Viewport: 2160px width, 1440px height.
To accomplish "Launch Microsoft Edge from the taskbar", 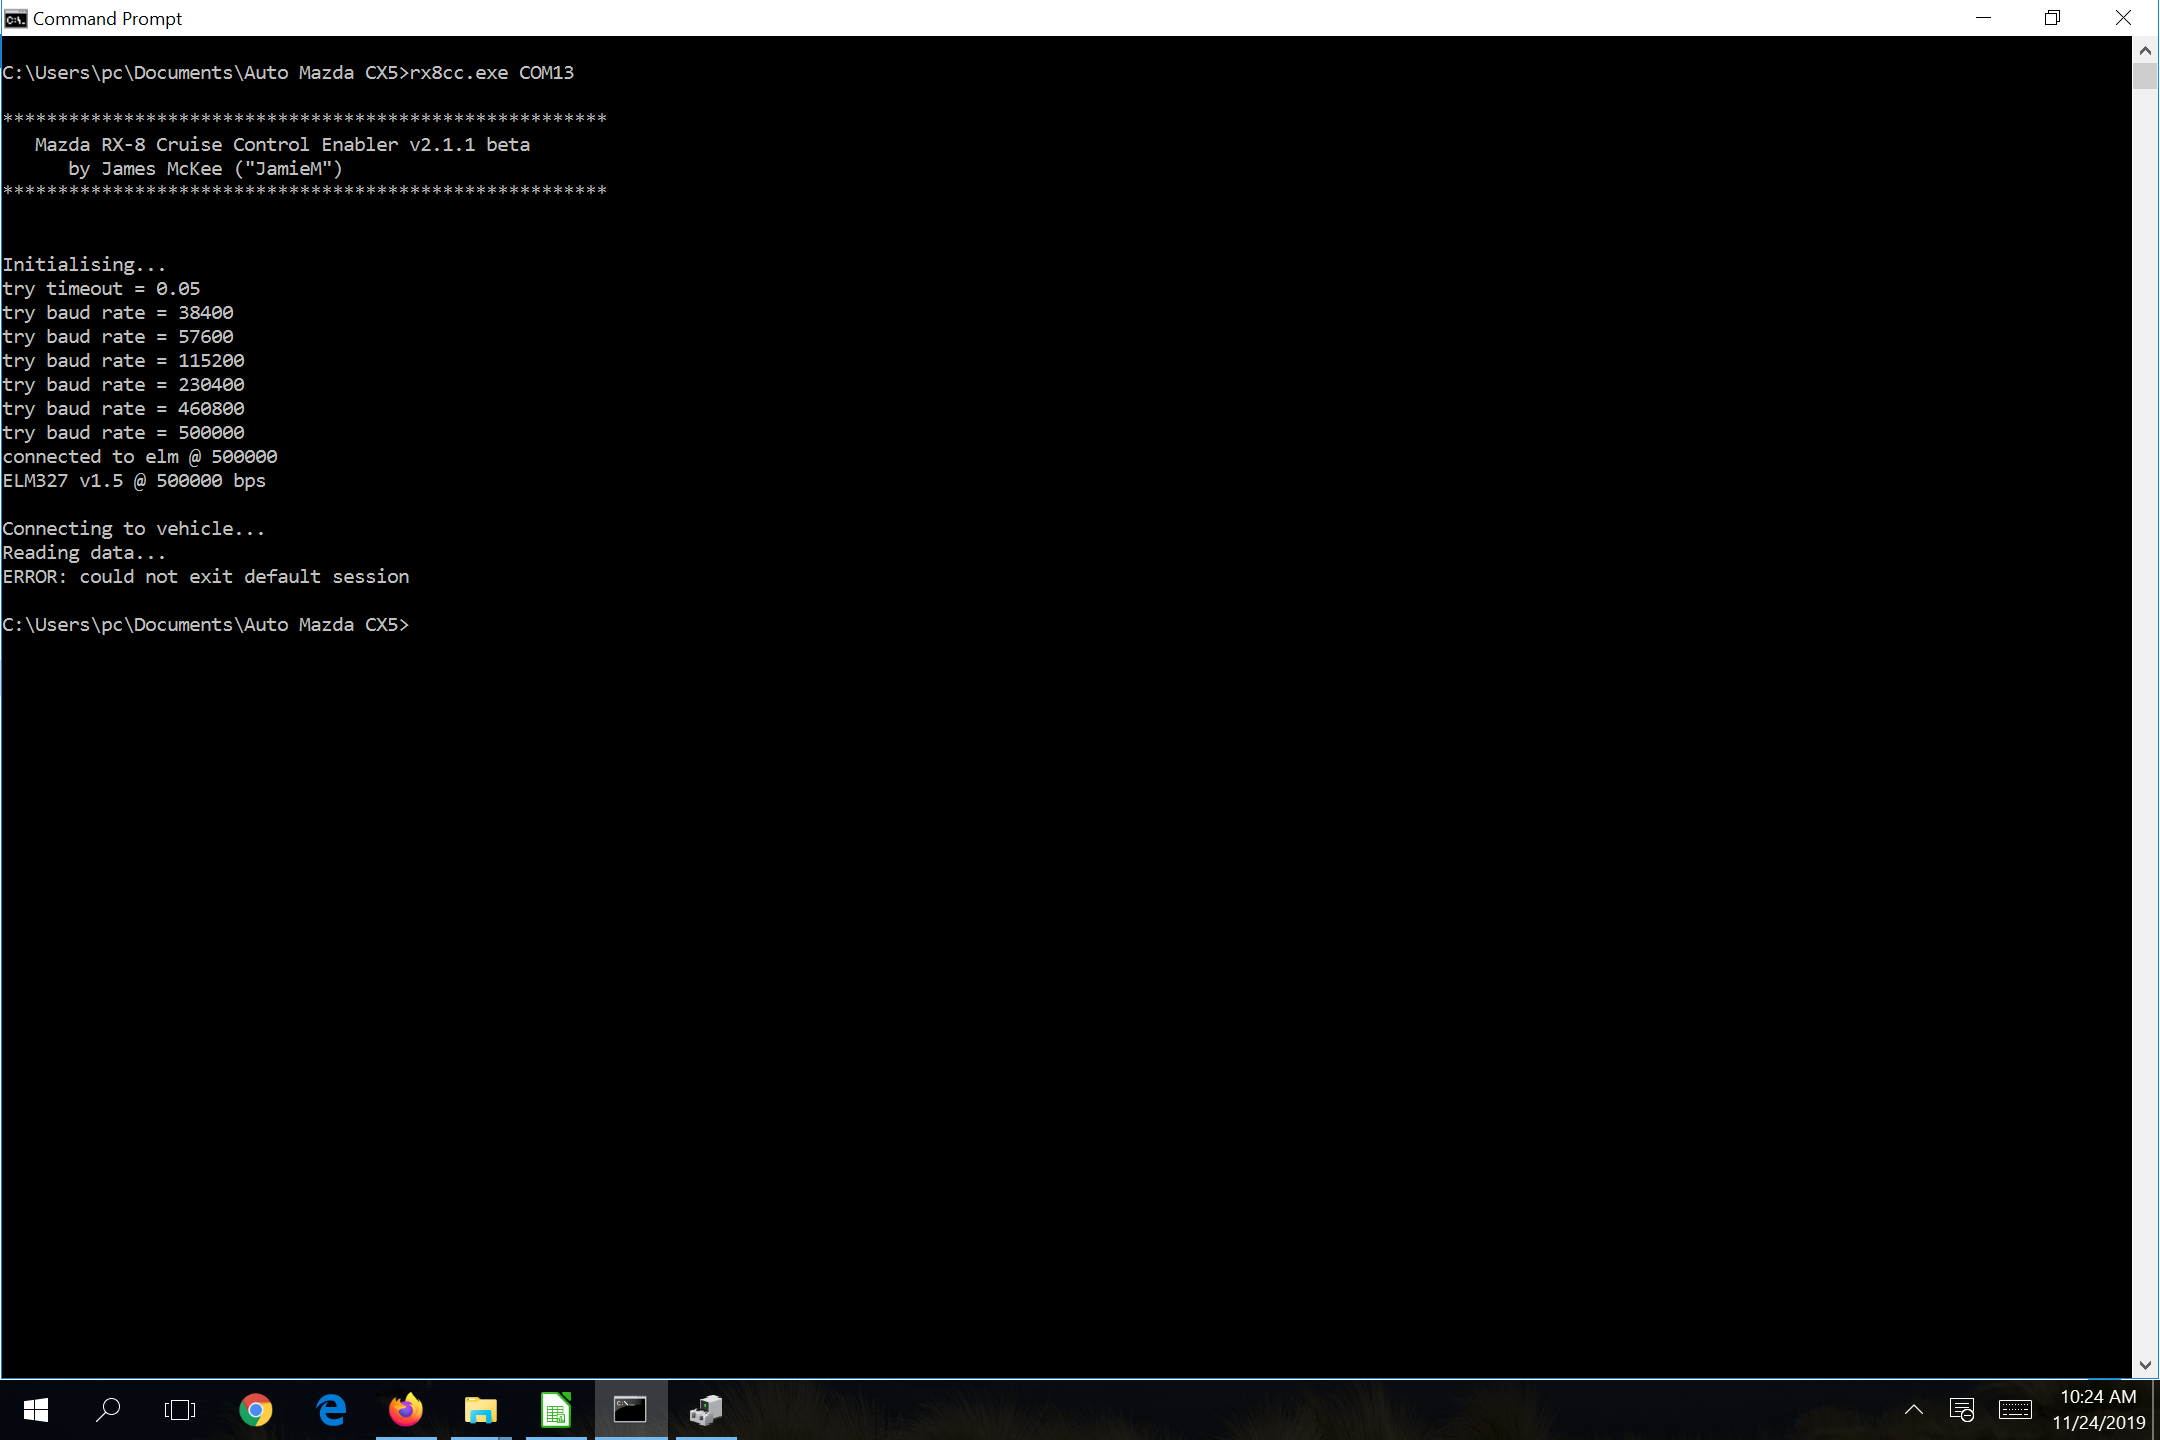I will (330, 1410).
